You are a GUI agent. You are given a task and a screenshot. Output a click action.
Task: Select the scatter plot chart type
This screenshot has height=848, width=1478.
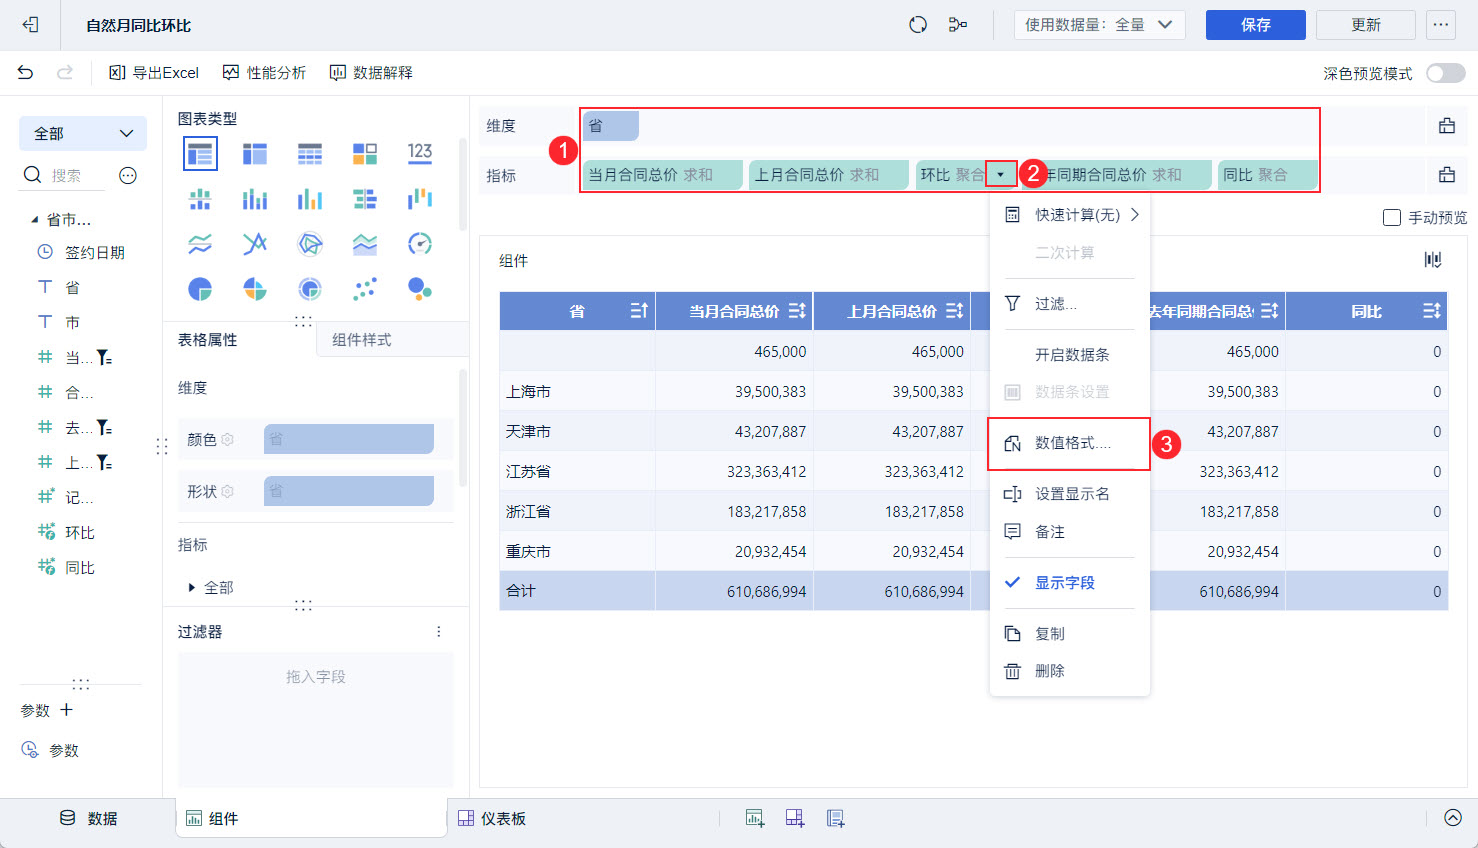[x=365, y=289]
